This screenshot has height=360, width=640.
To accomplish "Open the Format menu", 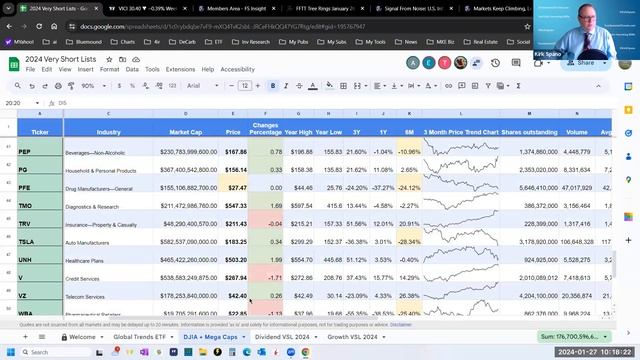I will (x=109, y=69).
